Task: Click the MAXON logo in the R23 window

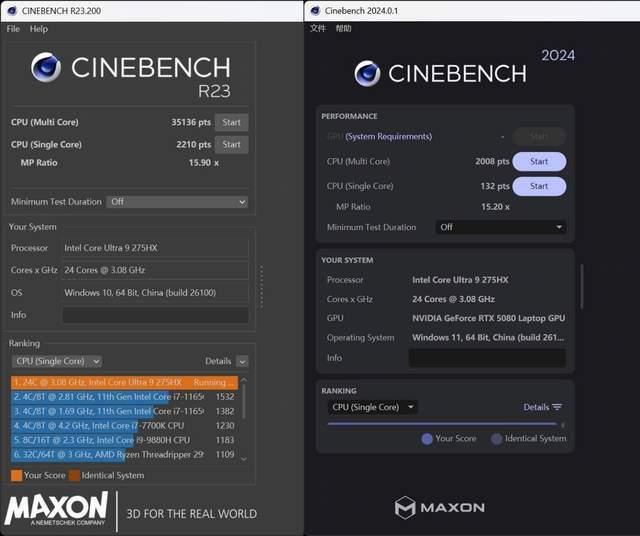Action: coord(57,509)
